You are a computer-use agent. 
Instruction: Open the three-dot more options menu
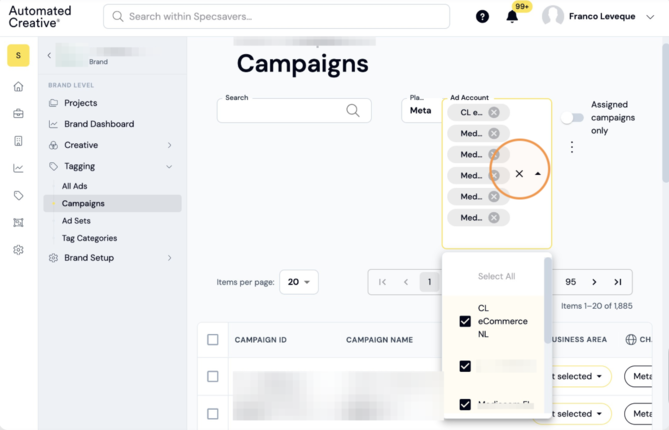[572, 147]
